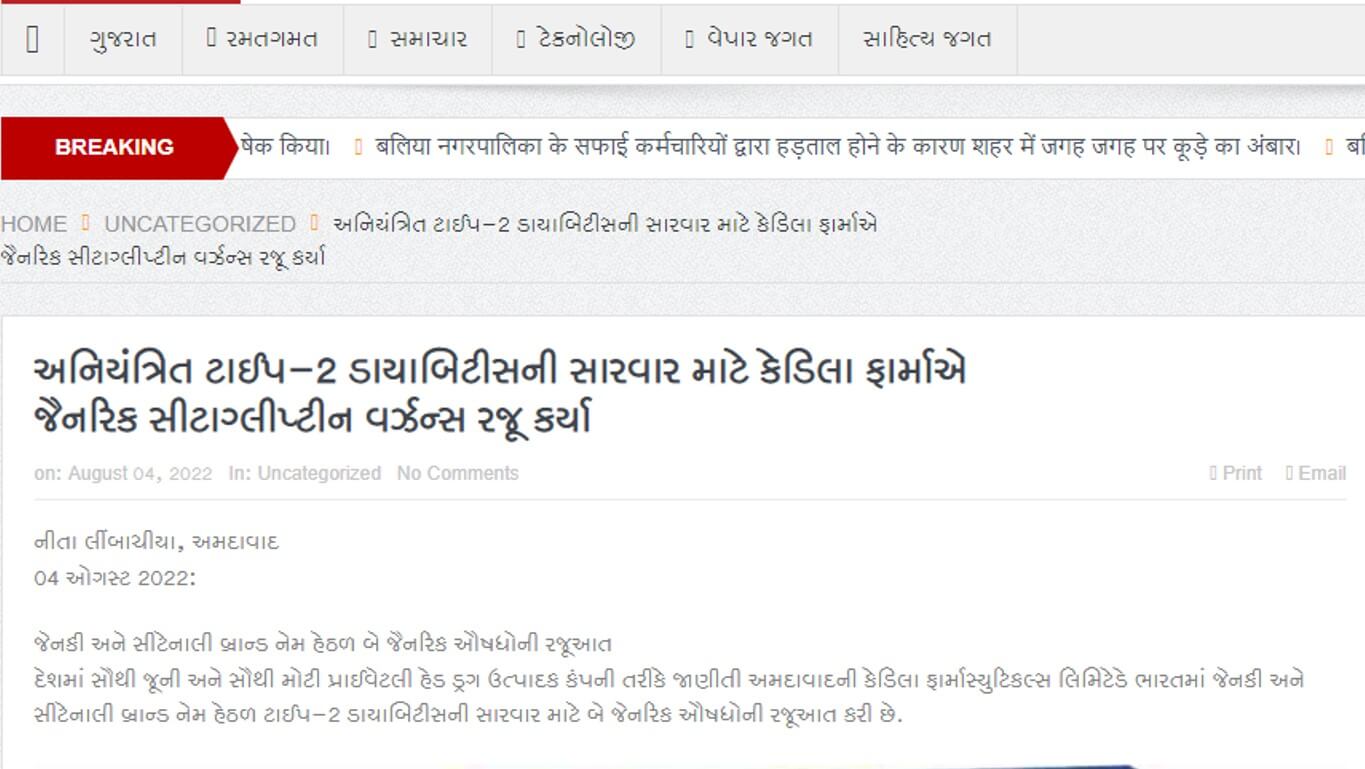Screen dimensions: 1365x769
Task: Click the icon beside વેપાર જગત menu label
Action: [x=690, y=39]
